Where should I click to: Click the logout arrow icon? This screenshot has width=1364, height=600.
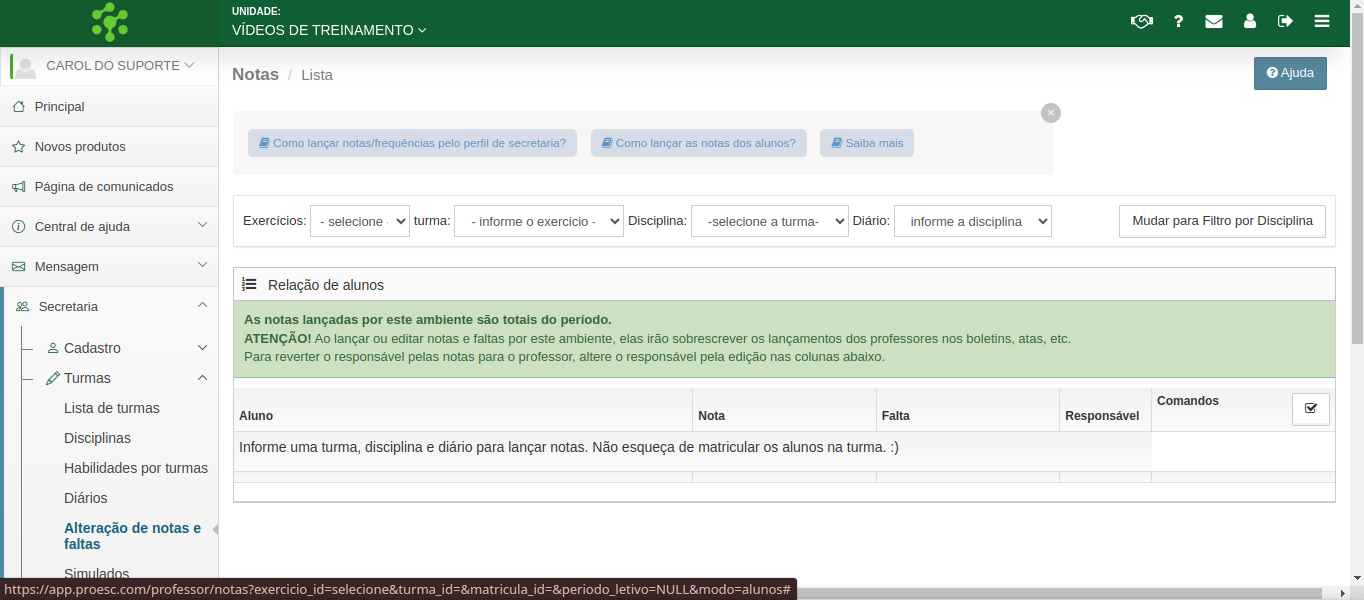1286,21
